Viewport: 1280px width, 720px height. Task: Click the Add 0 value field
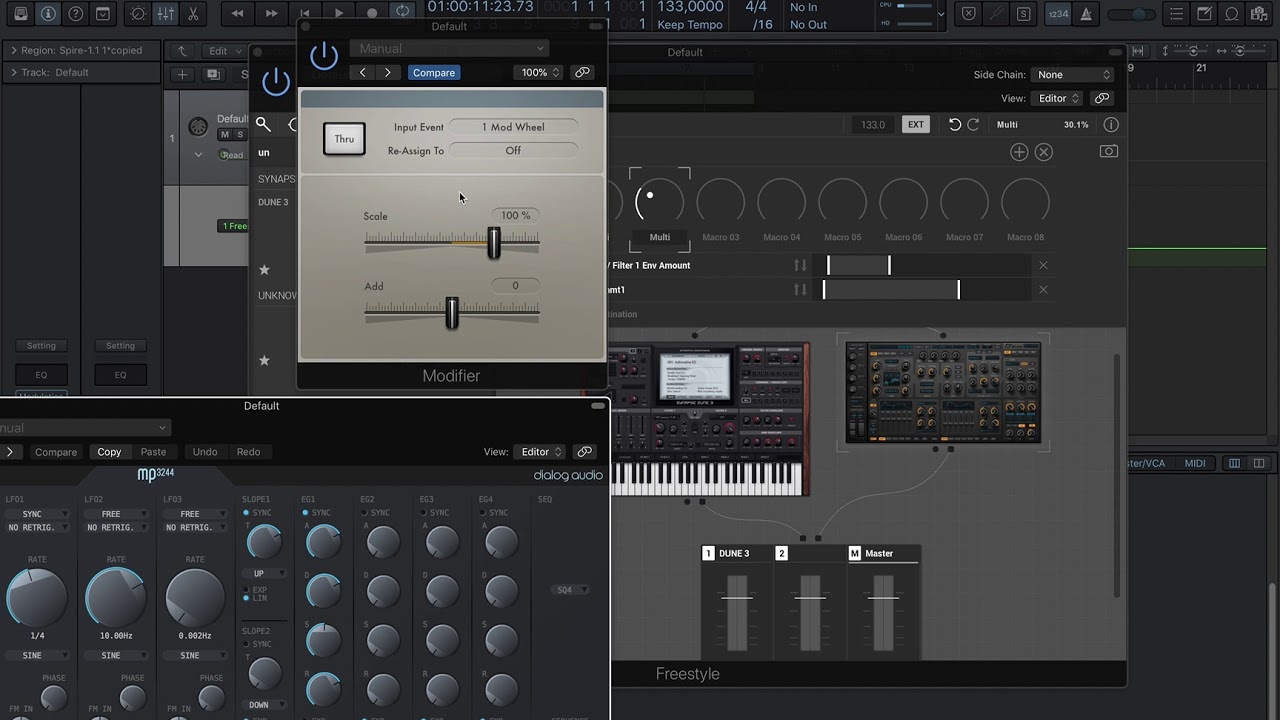516,285
